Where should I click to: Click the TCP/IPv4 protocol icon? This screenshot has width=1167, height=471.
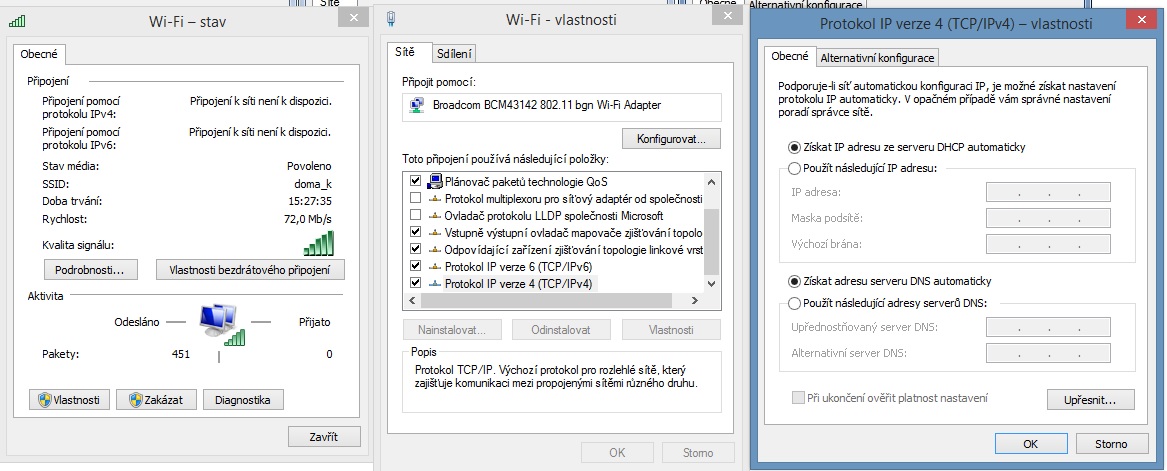pyautogui.click(x=435, y=283)
